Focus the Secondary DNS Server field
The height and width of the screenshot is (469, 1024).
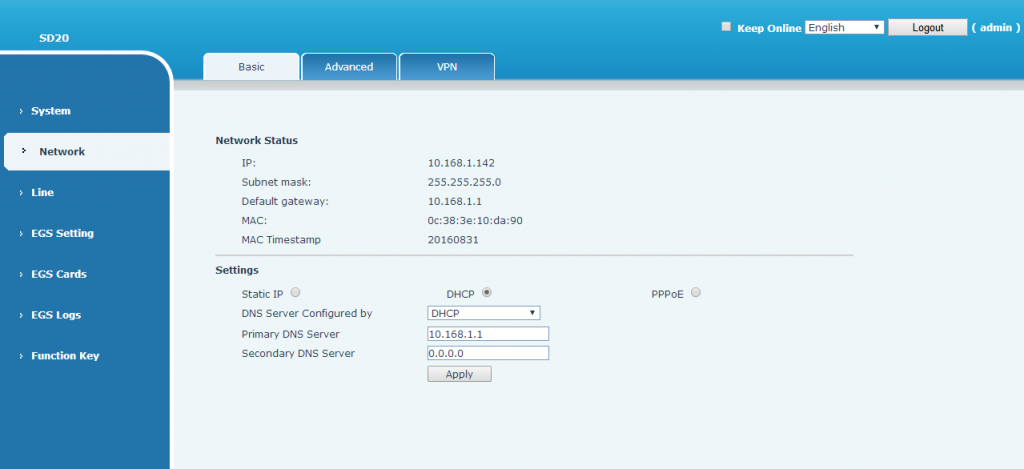click(x=488, y=353)
